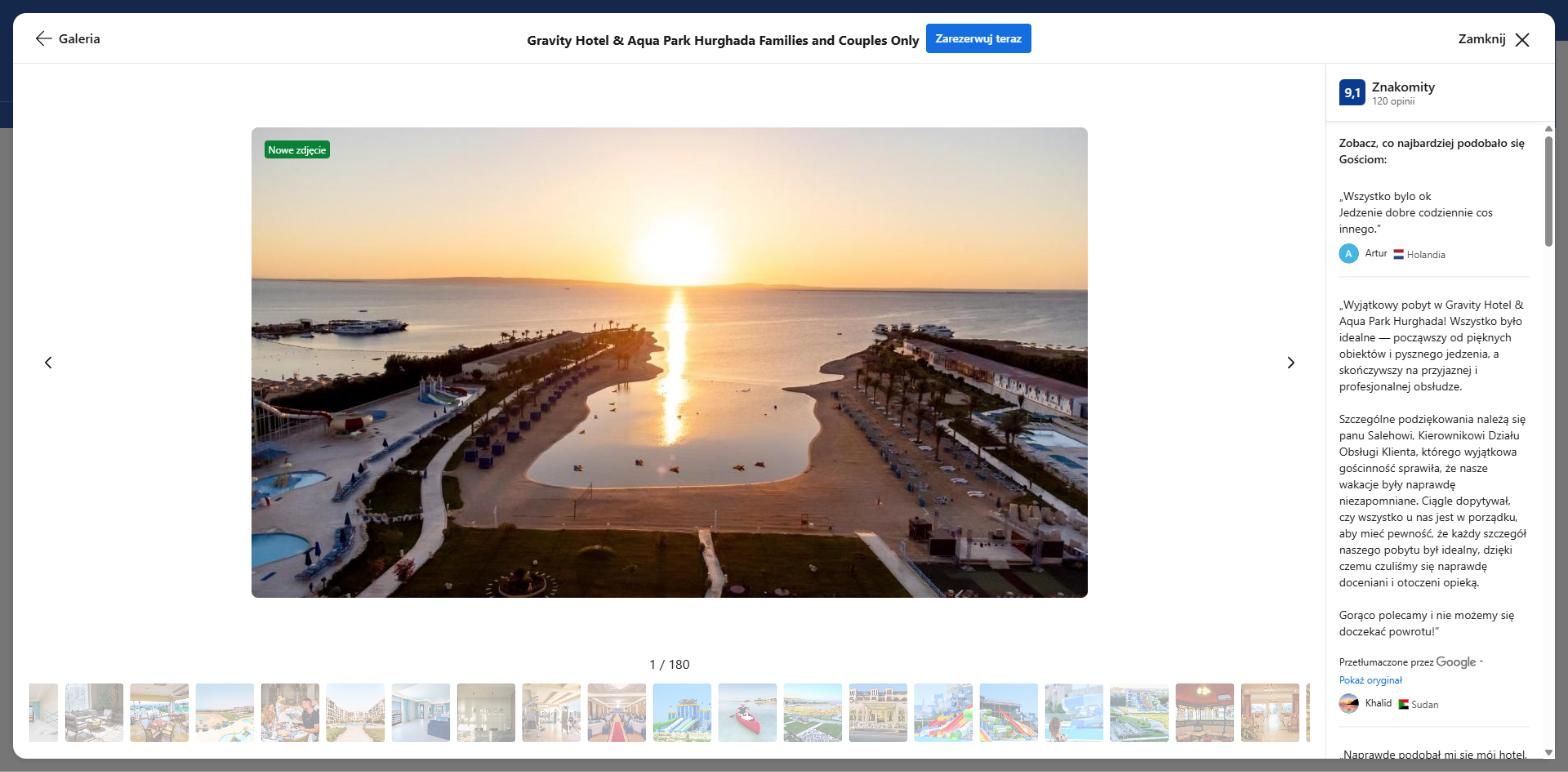Select the hotel facade building thumbnail
Viewport: 1568px width, 772px height.
878,713
